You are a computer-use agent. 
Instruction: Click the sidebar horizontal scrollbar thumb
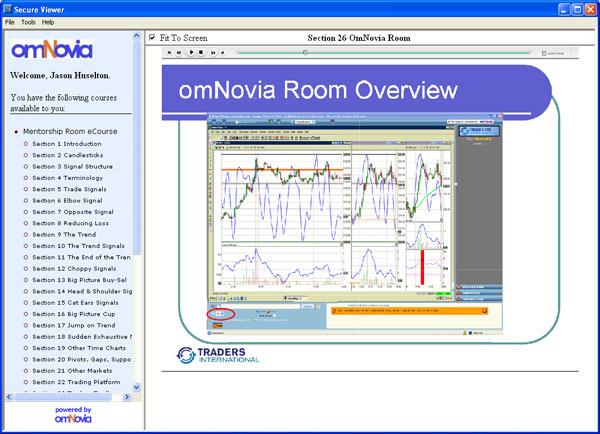(x=62, y=397)
